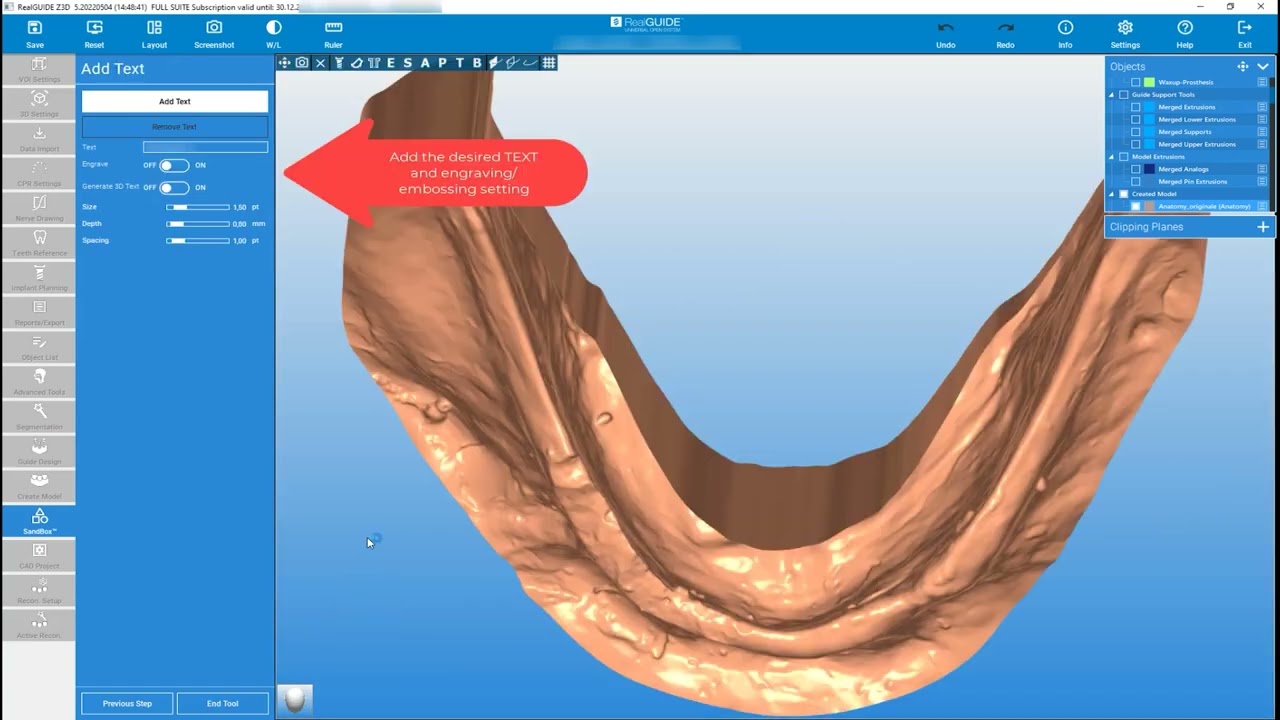1280x720 pixels.
Task: Click the Previous Step button
Action: 127,703
